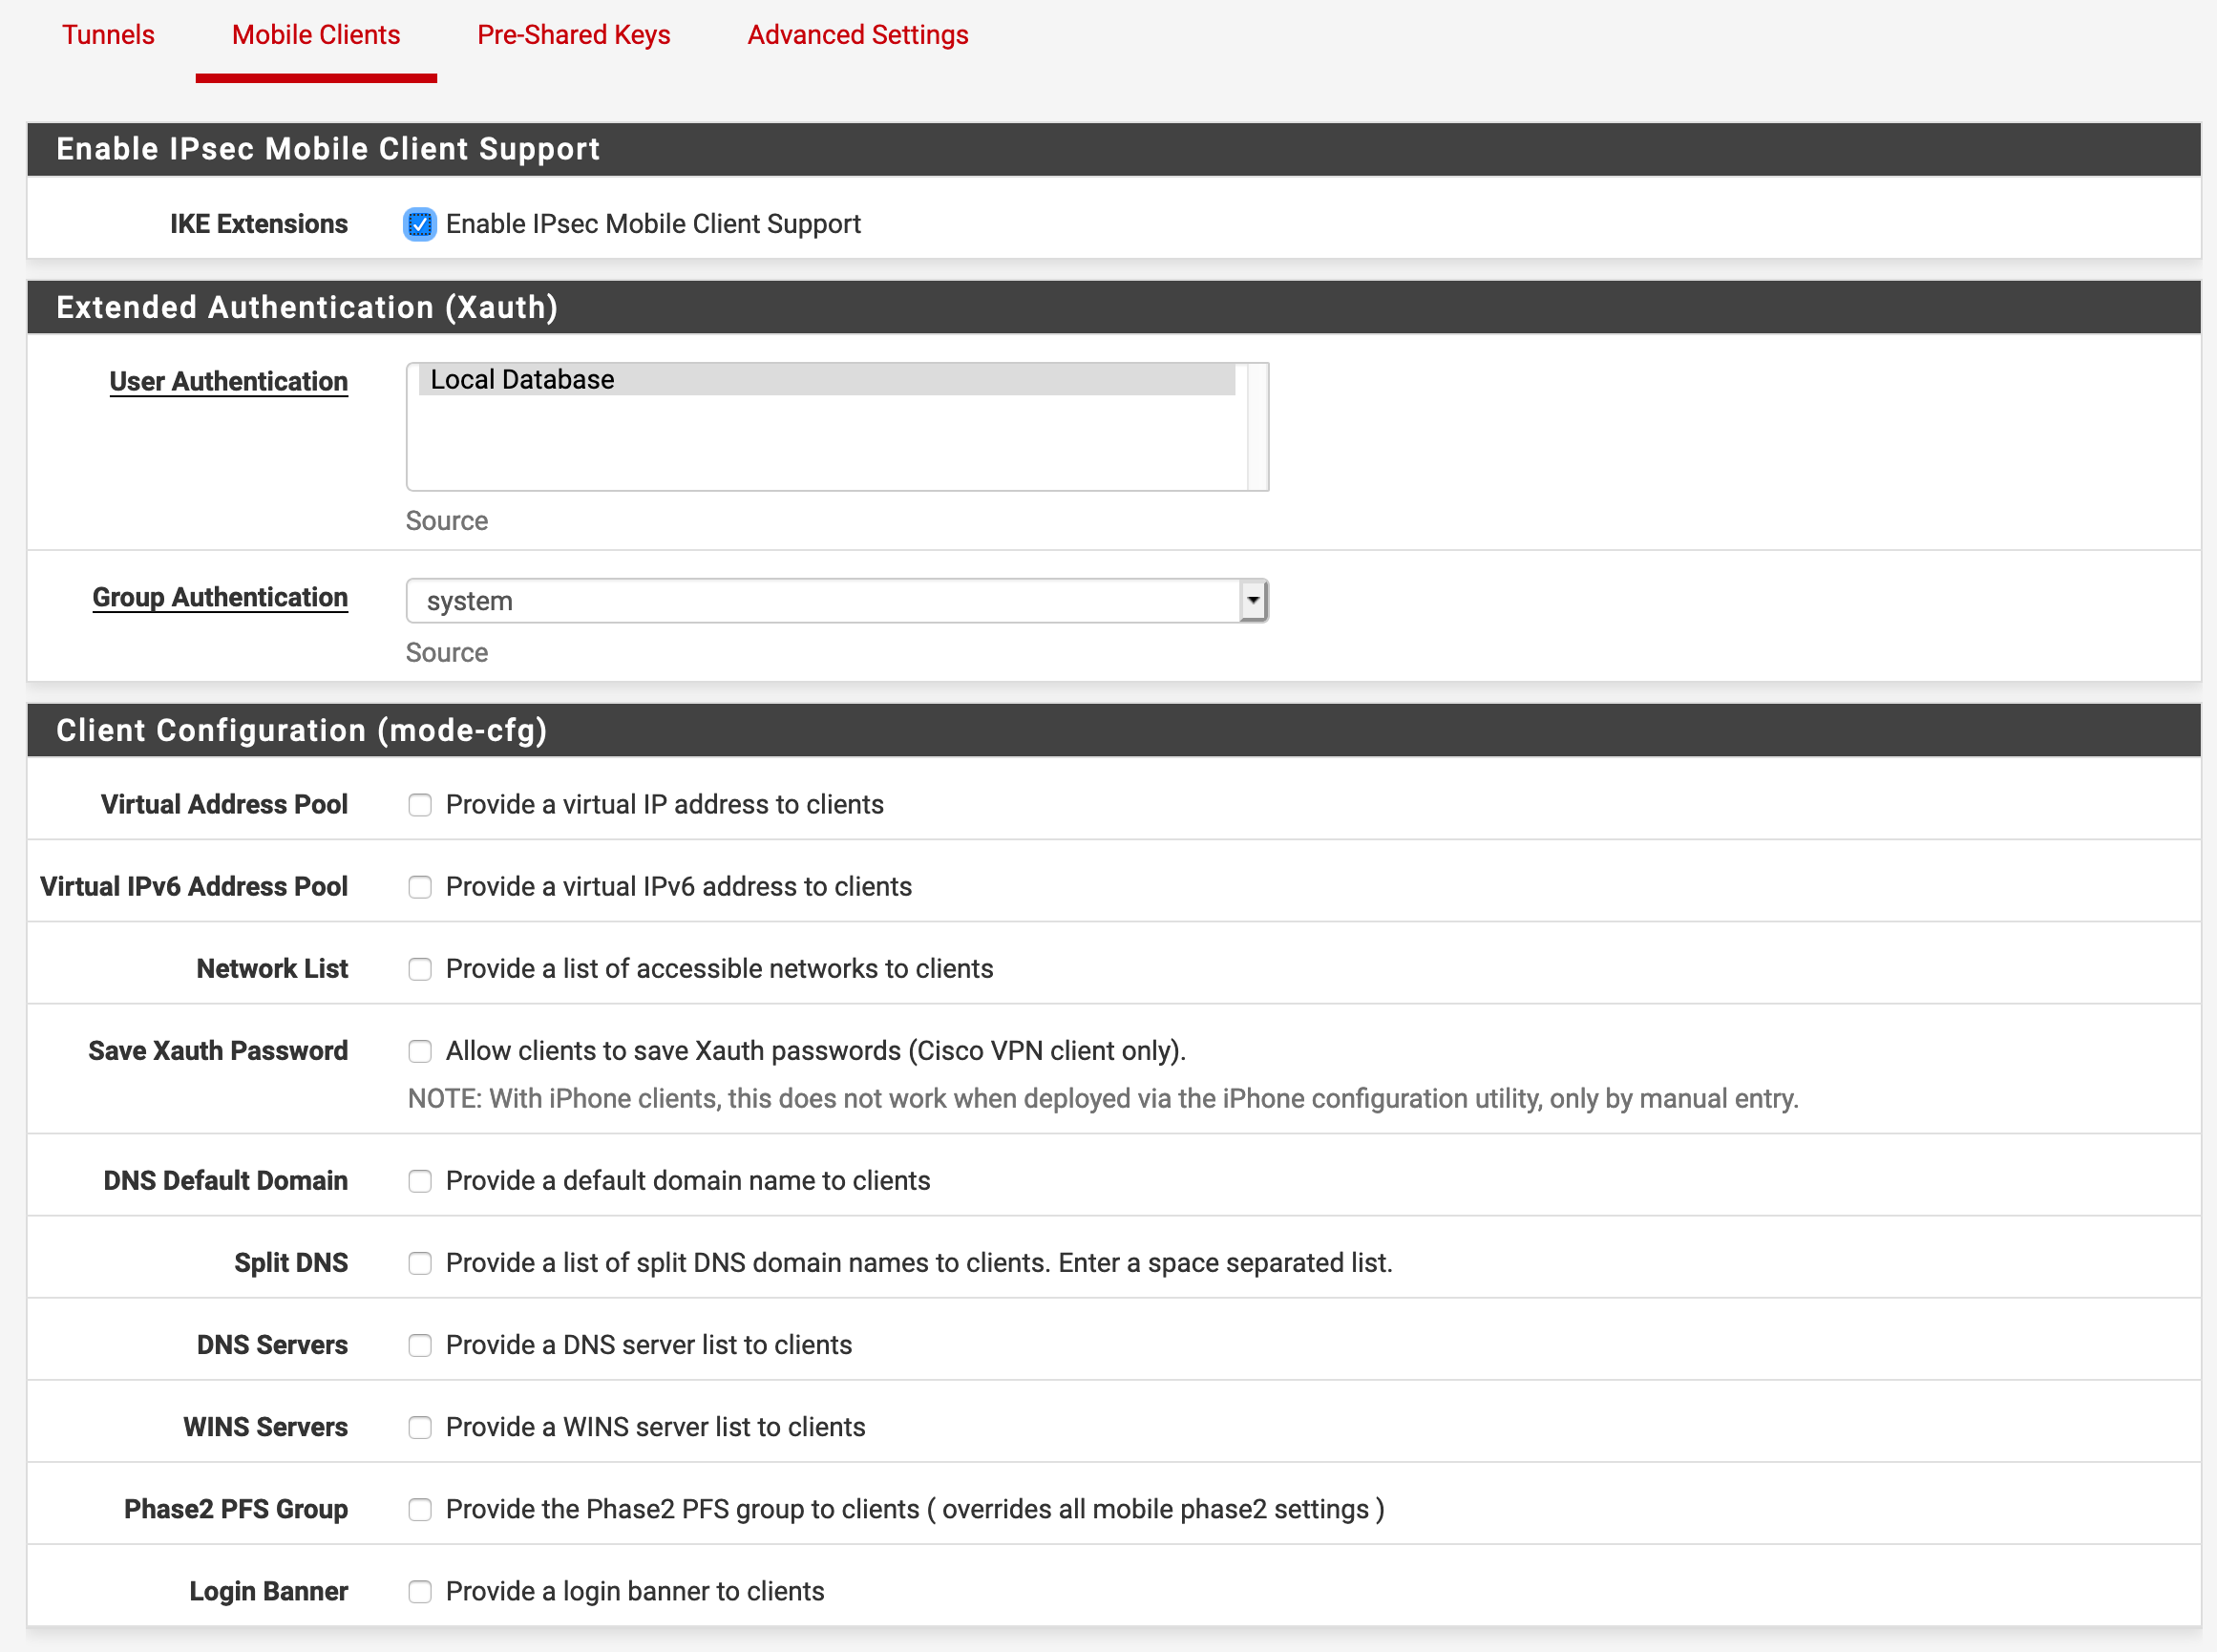Image resolution: width=2217 pixels, height=1652 pixels.
Task: Click the Phase2 PFS Group label
Action: (236, 1509)
